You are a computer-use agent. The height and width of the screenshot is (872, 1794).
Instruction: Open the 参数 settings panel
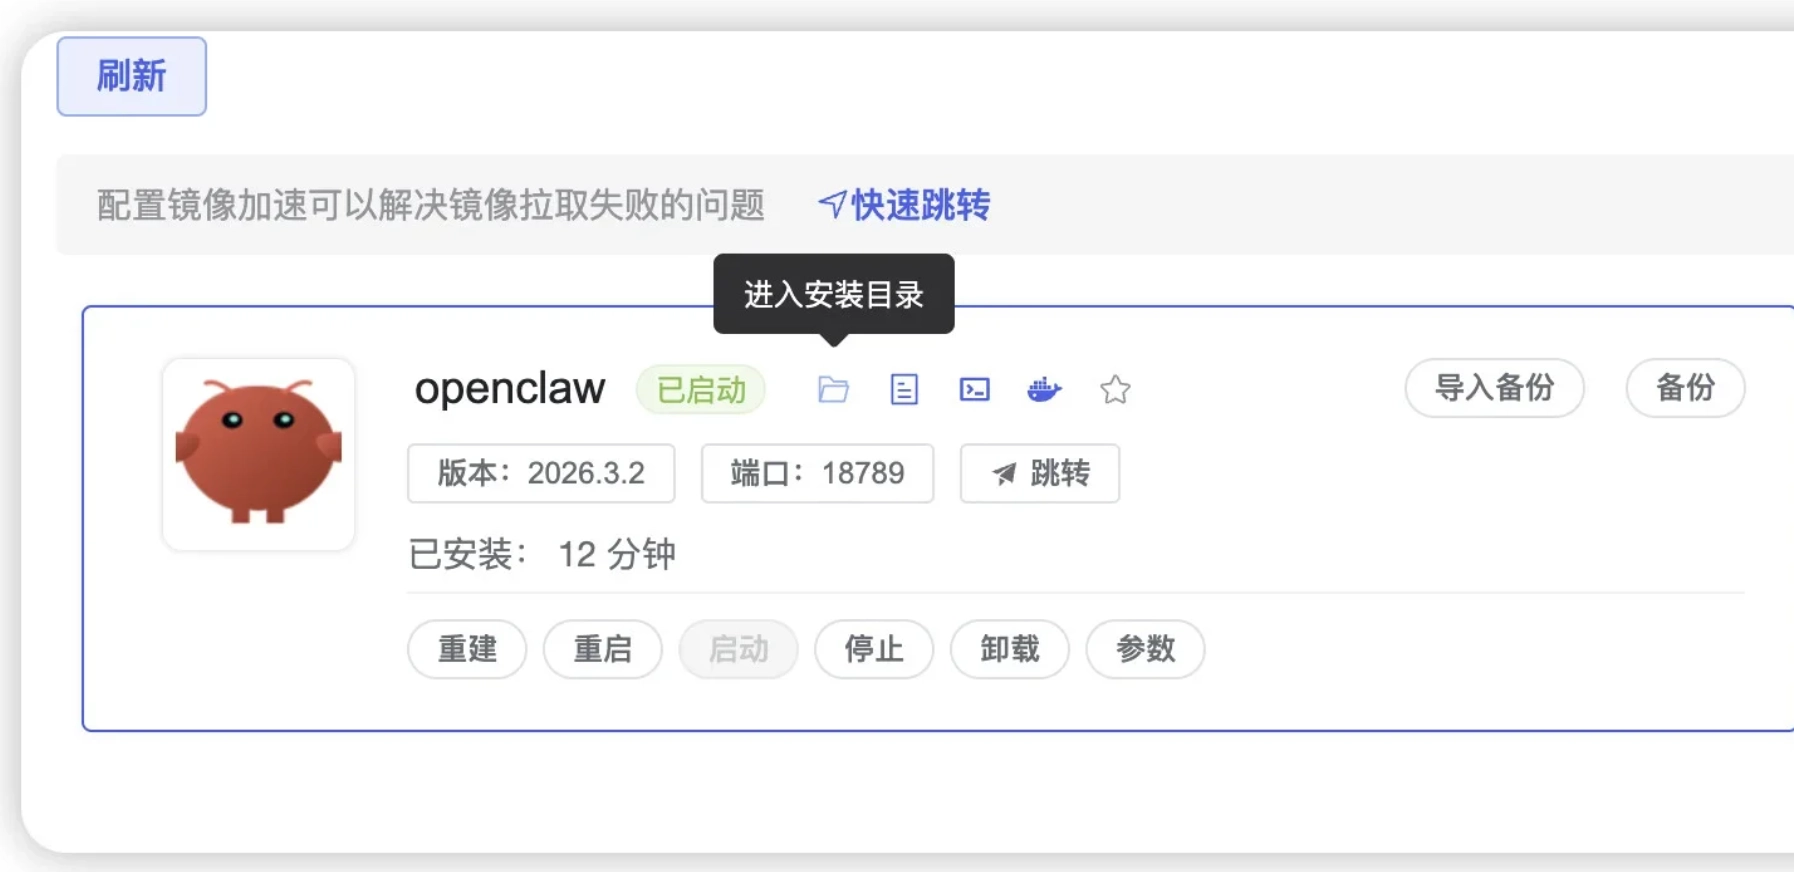point(1145,649)
